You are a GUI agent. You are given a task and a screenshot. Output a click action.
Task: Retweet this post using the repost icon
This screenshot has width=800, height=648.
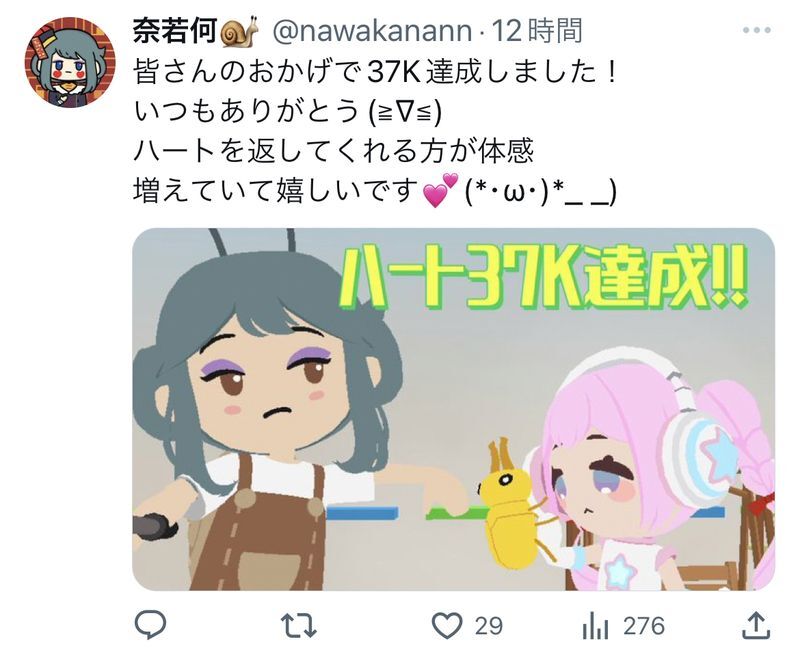click(x=299, y=626)
